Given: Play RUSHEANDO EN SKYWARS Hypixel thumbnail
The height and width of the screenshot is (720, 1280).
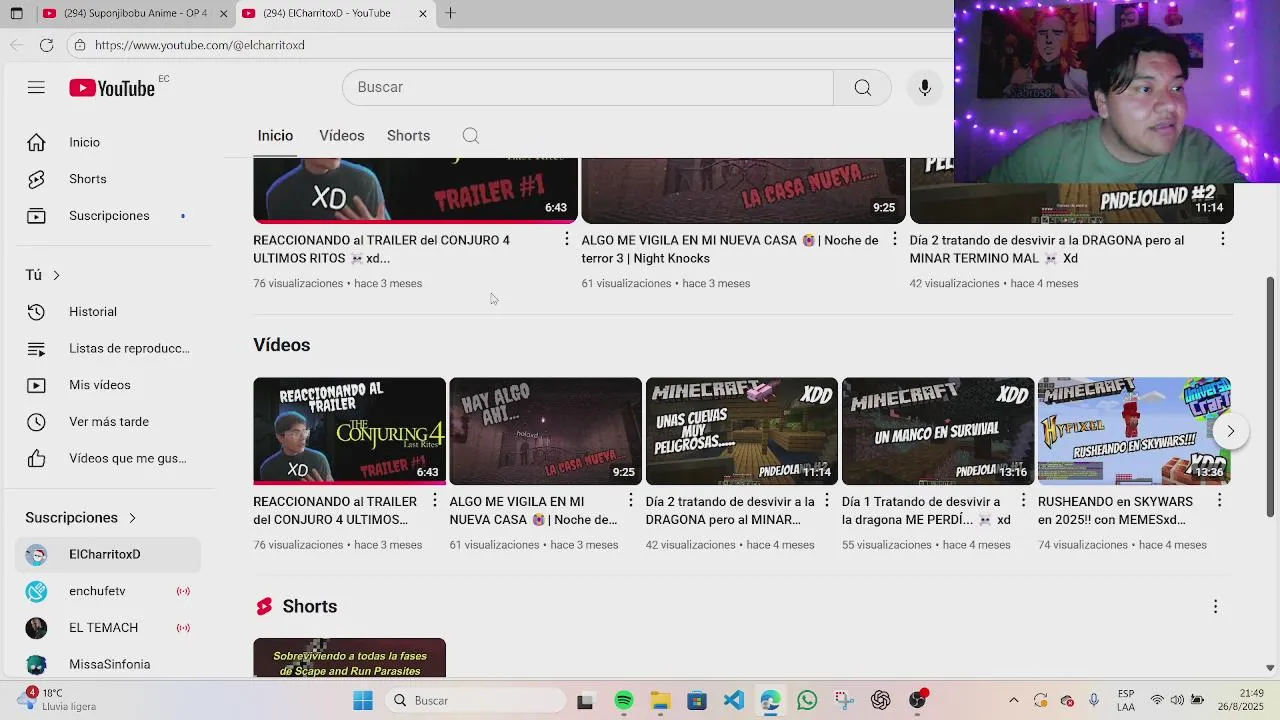Looking at the screenshot, I should 1134,431.
